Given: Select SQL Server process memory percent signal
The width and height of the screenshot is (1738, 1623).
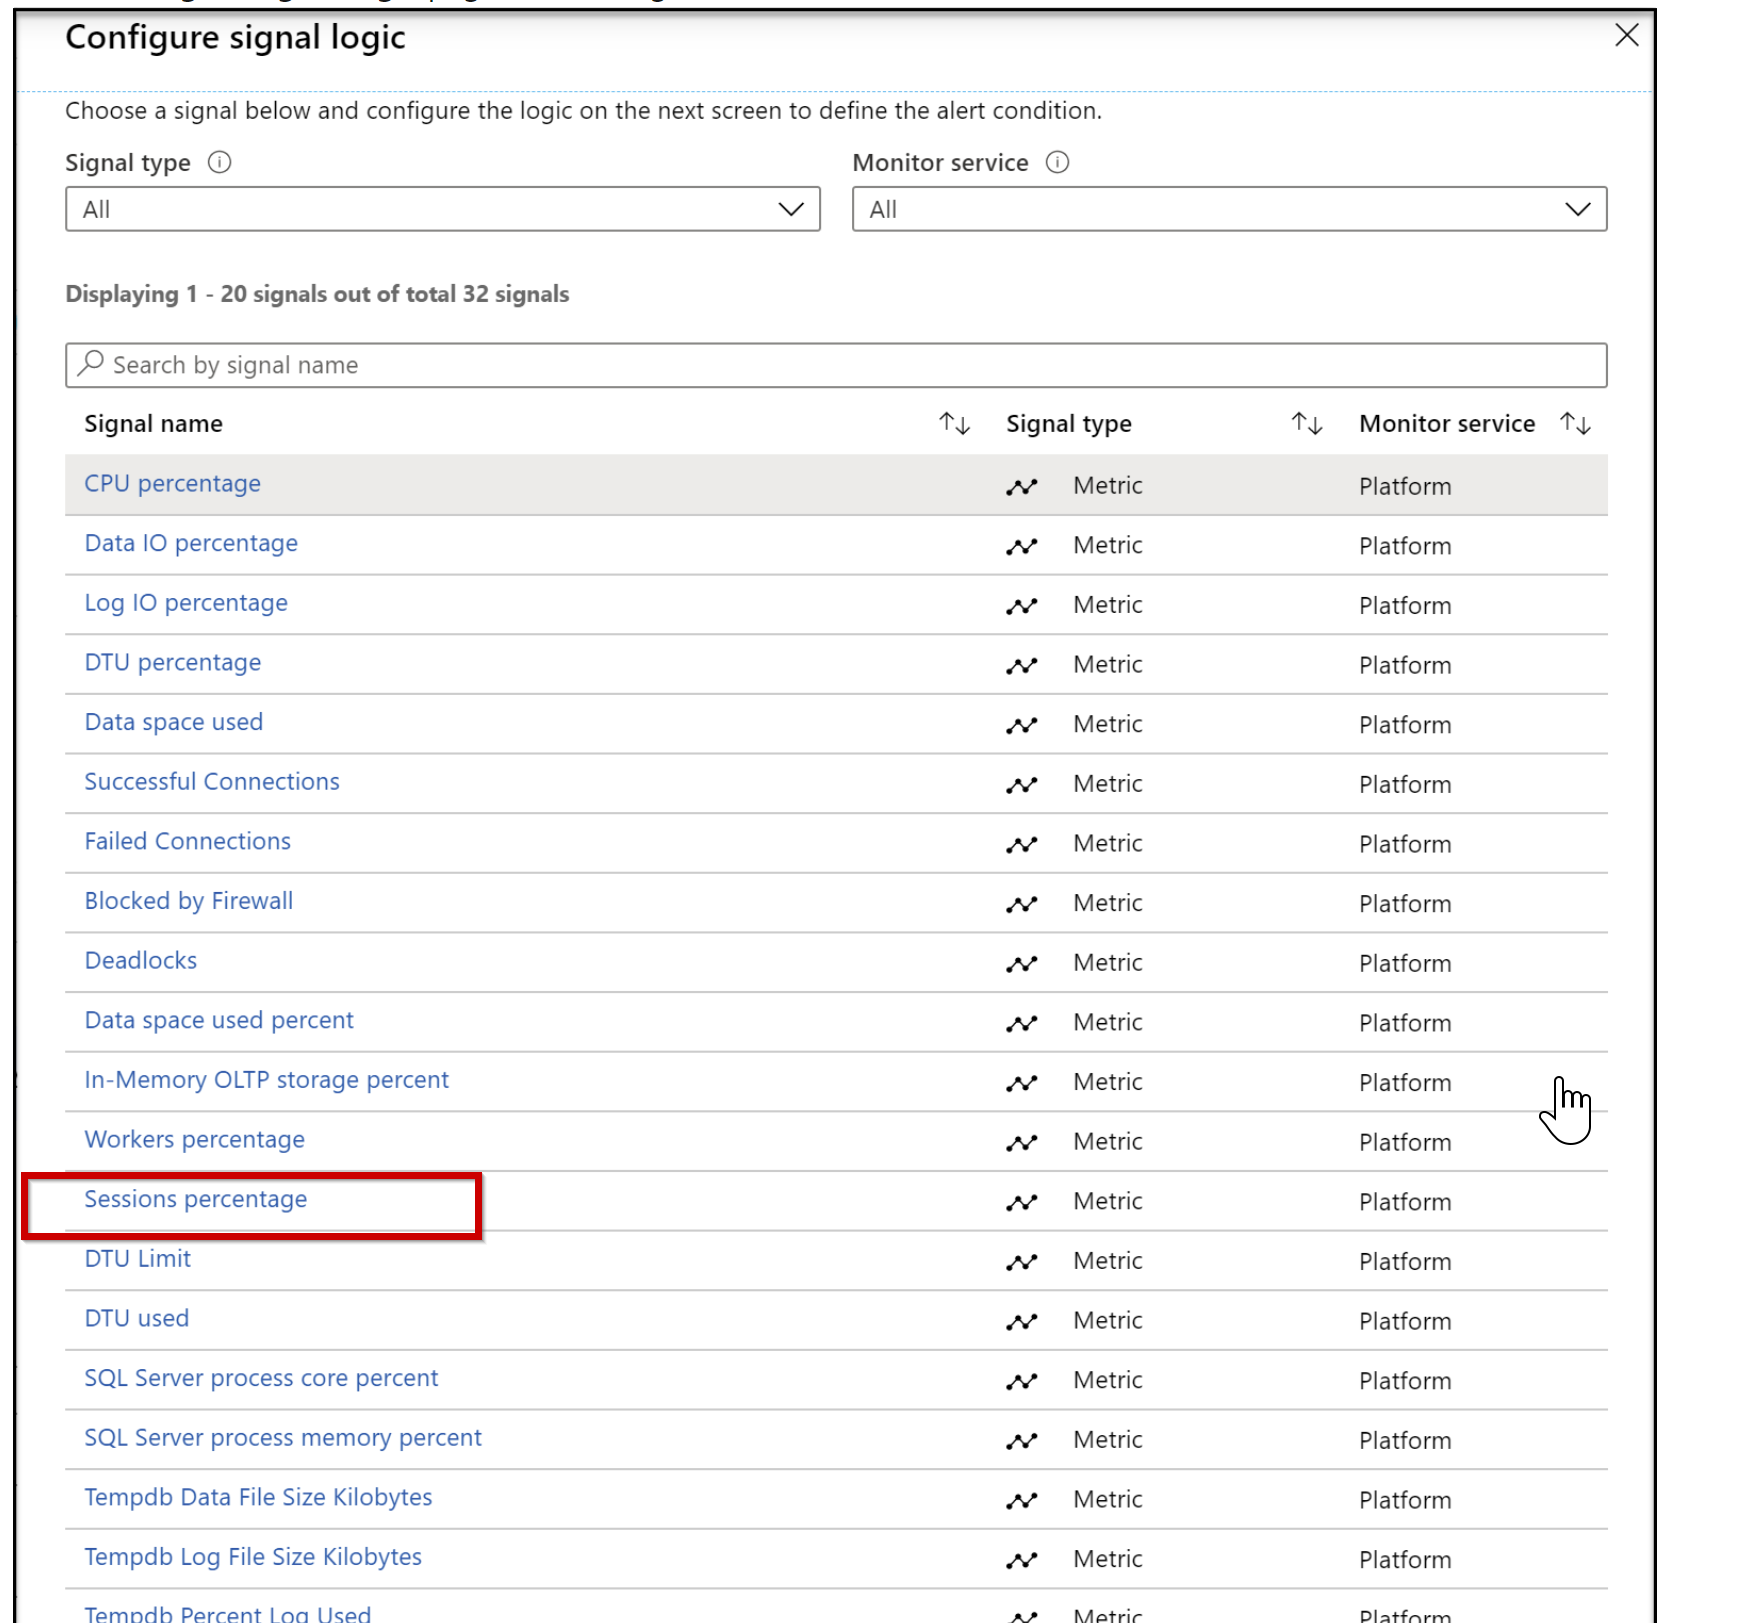Looking at the screenshot, I should coord(282,1438).
